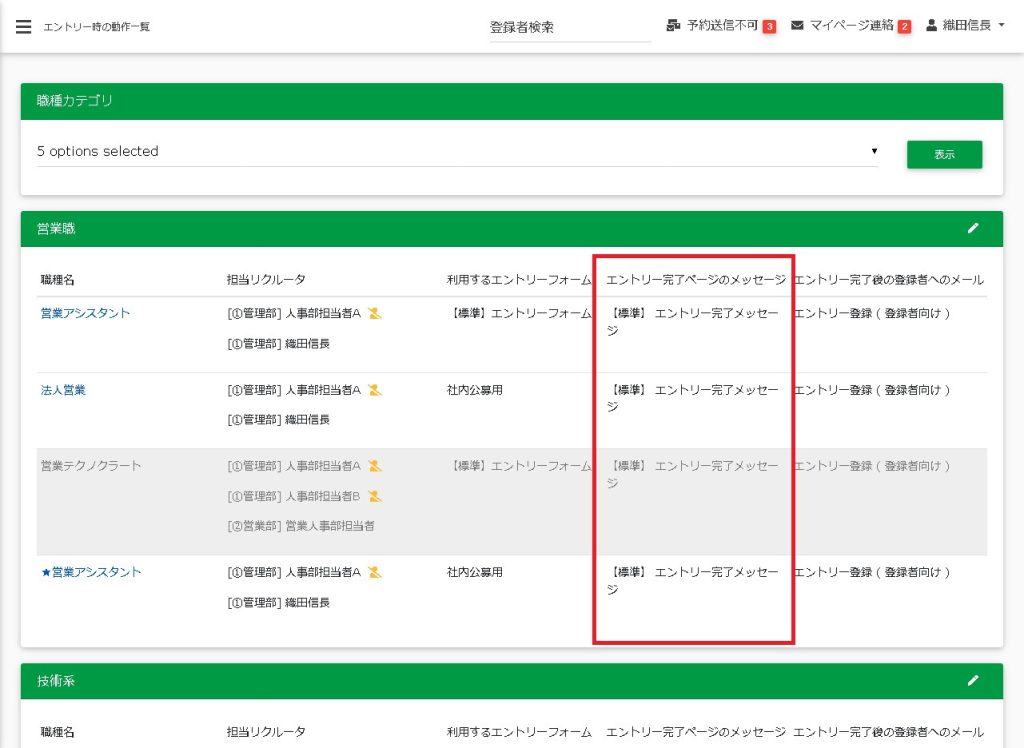
Task: Open the hamburger navigation menu
Action: [24, 27]
